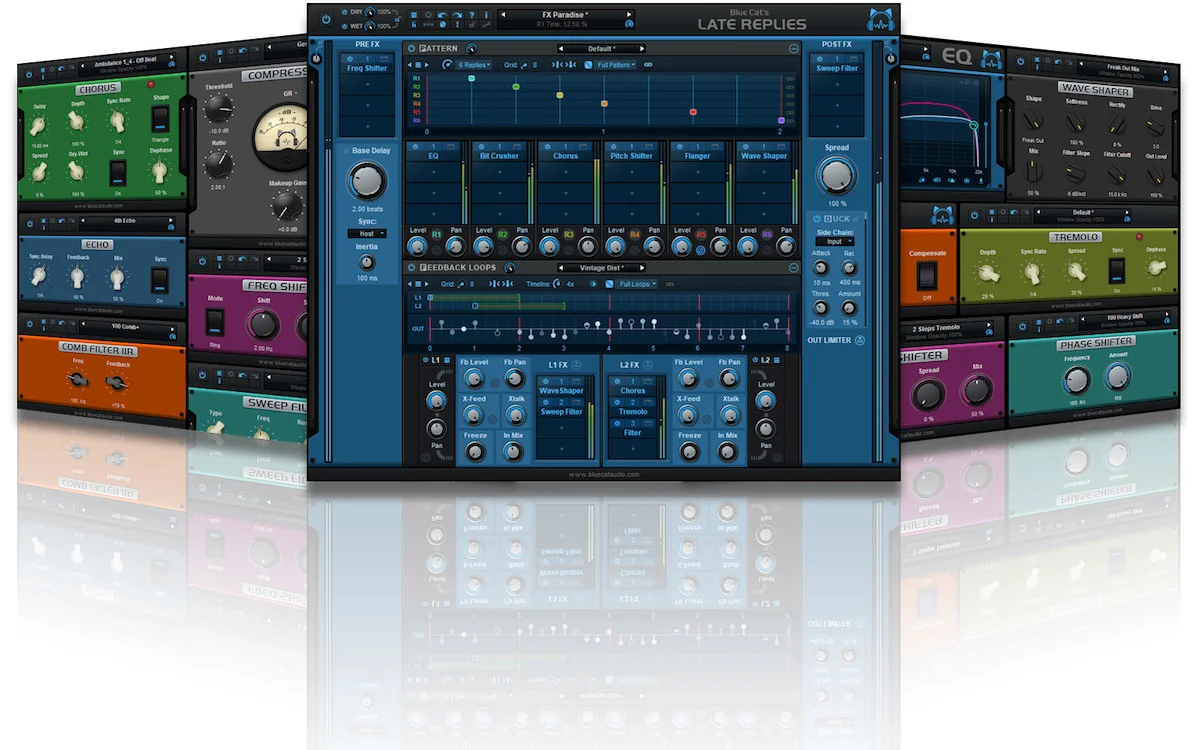Toggle the L1 loop power button

click(425, 360)
